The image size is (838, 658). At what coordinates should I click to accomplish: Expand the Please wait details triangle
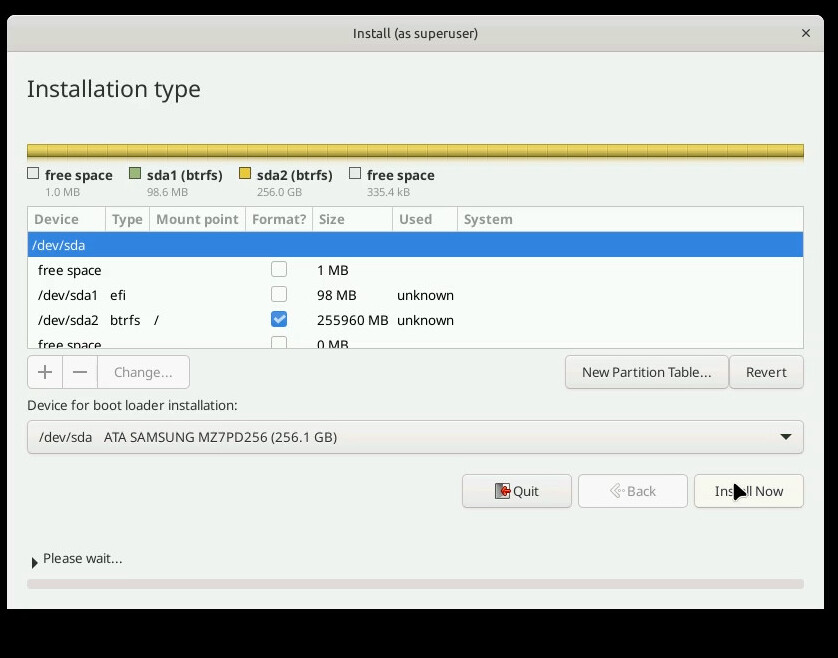click(35, 563)
